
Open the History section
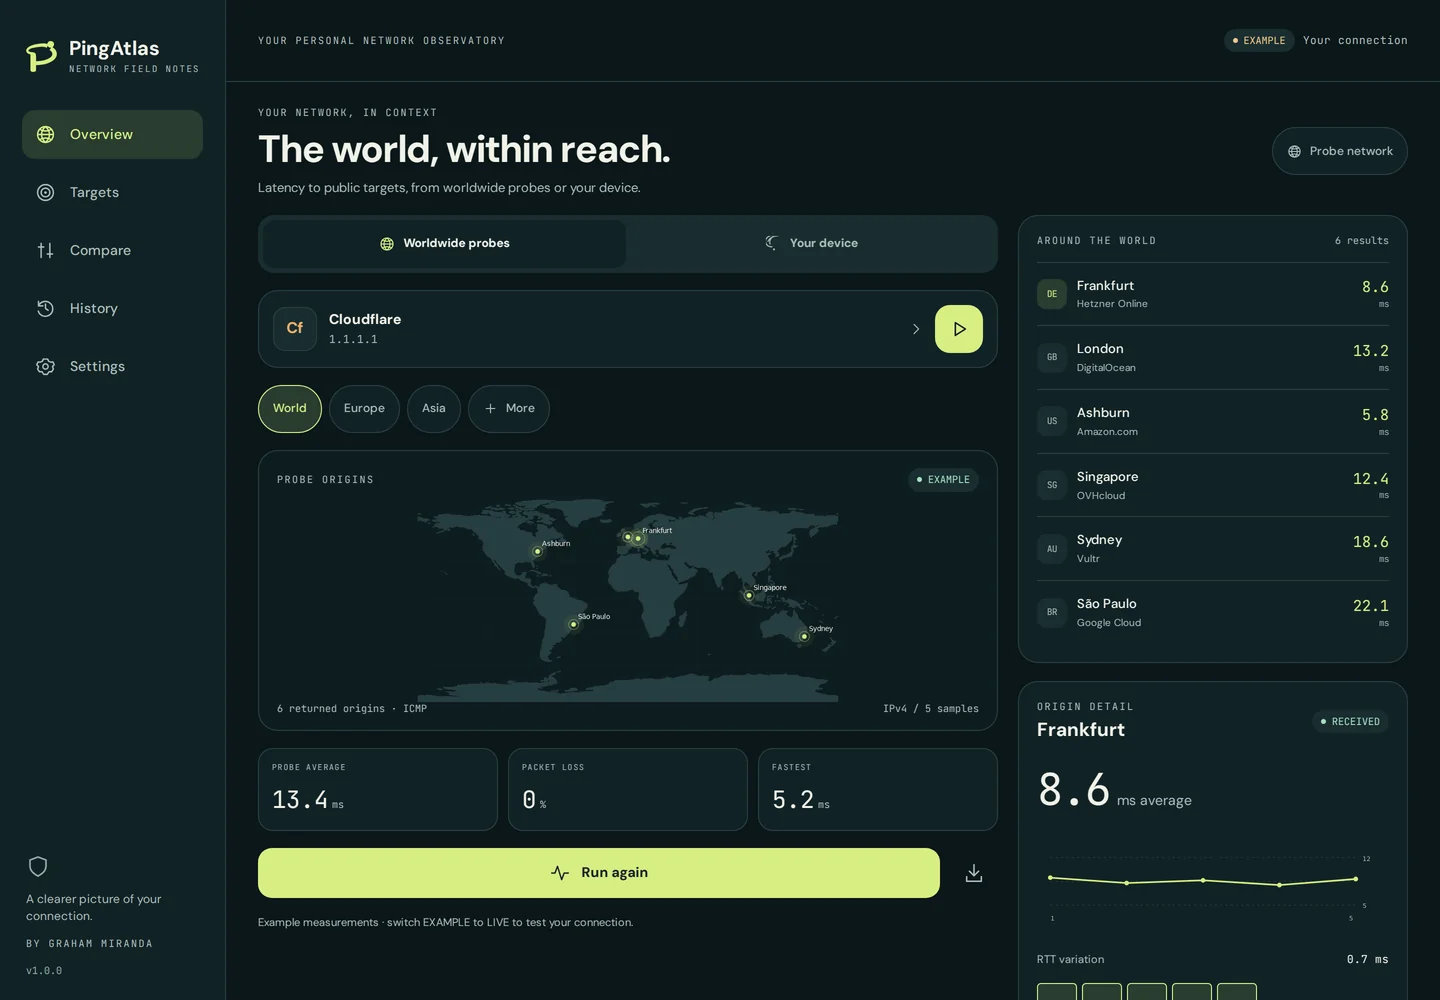(112, 308)
